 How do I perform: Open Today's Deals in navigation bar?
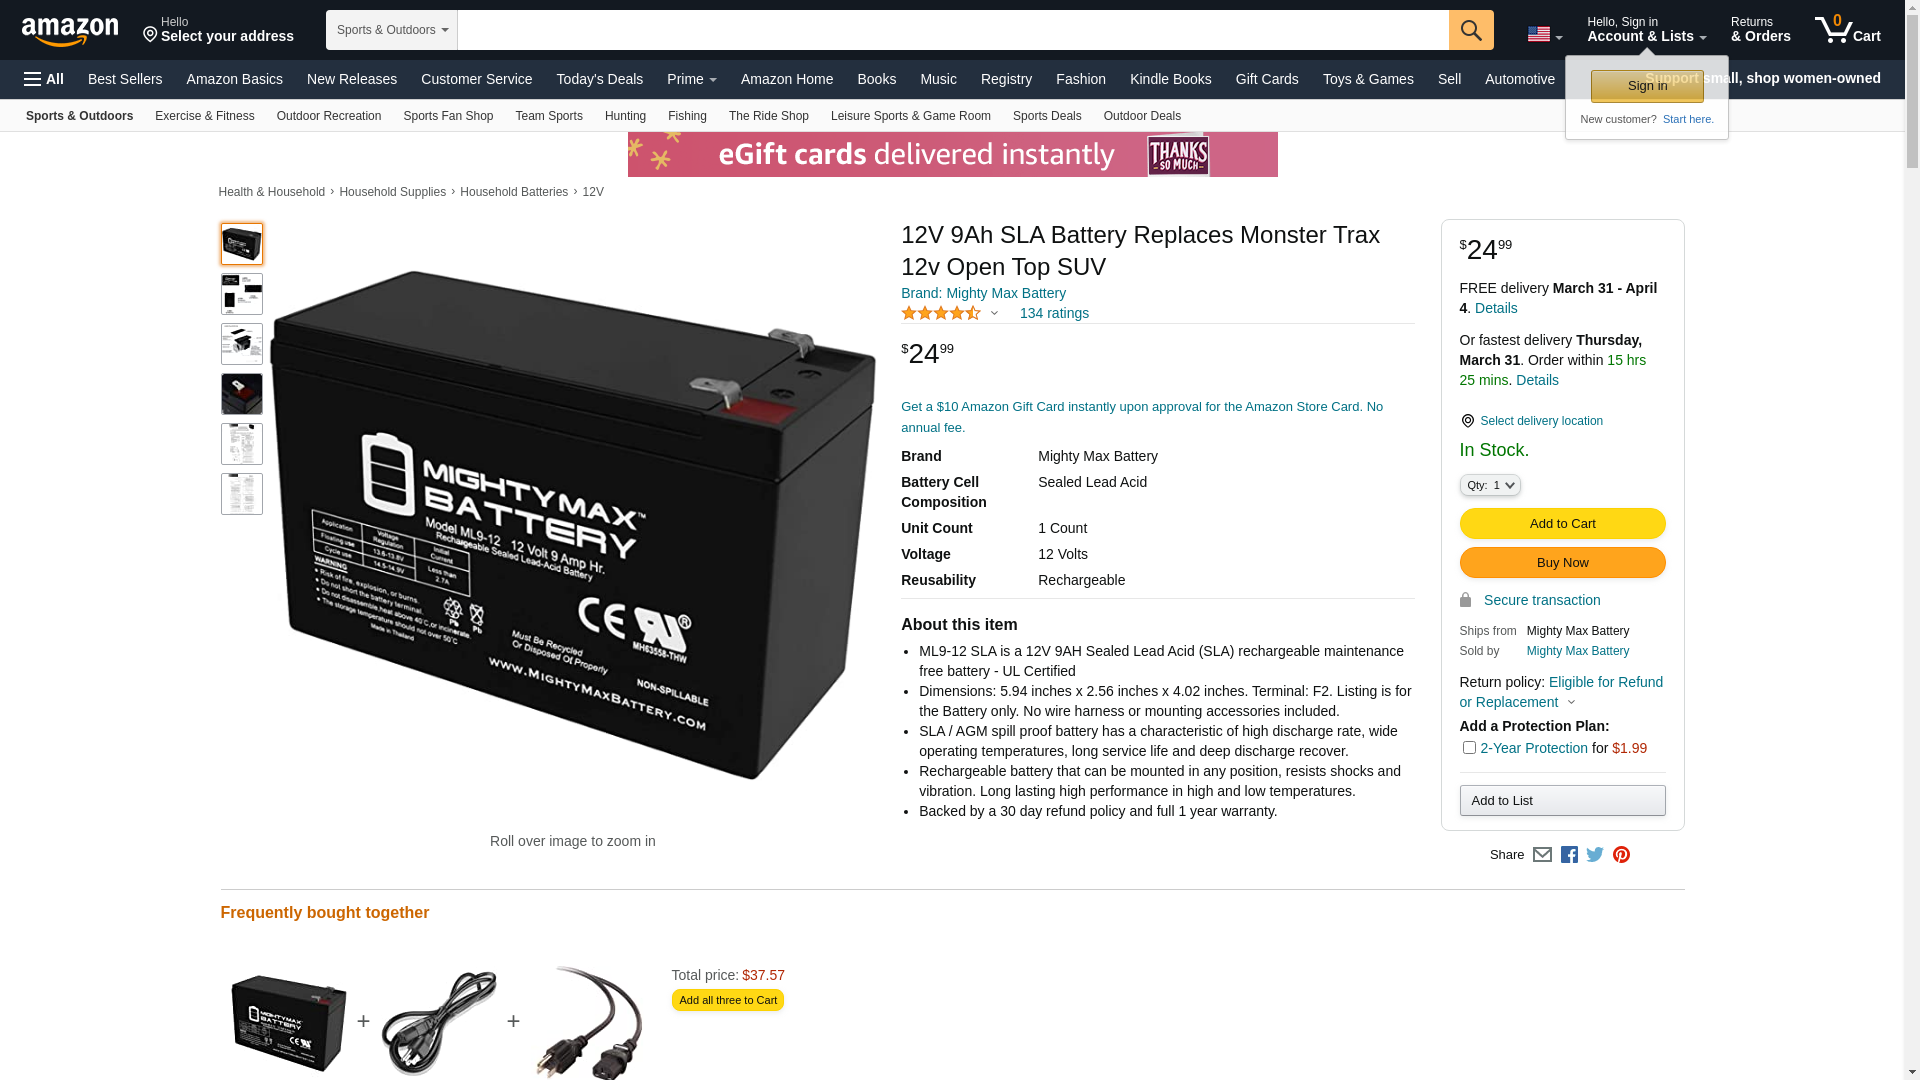click(599, 79)
